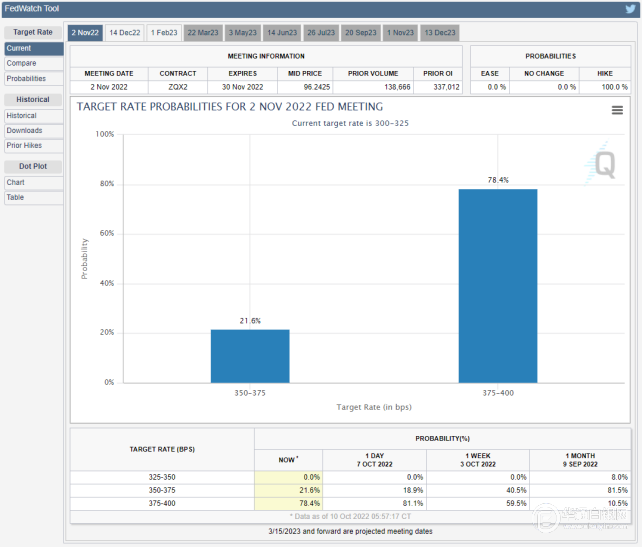Click the 8.0% one-month value
The height and width of the screenshot is (548, 643).
(619, 477)
